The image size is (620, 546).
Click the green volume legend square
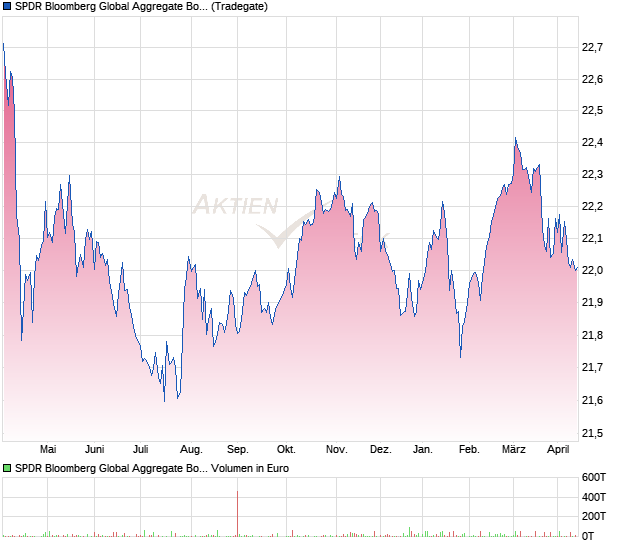click(8, 468)
